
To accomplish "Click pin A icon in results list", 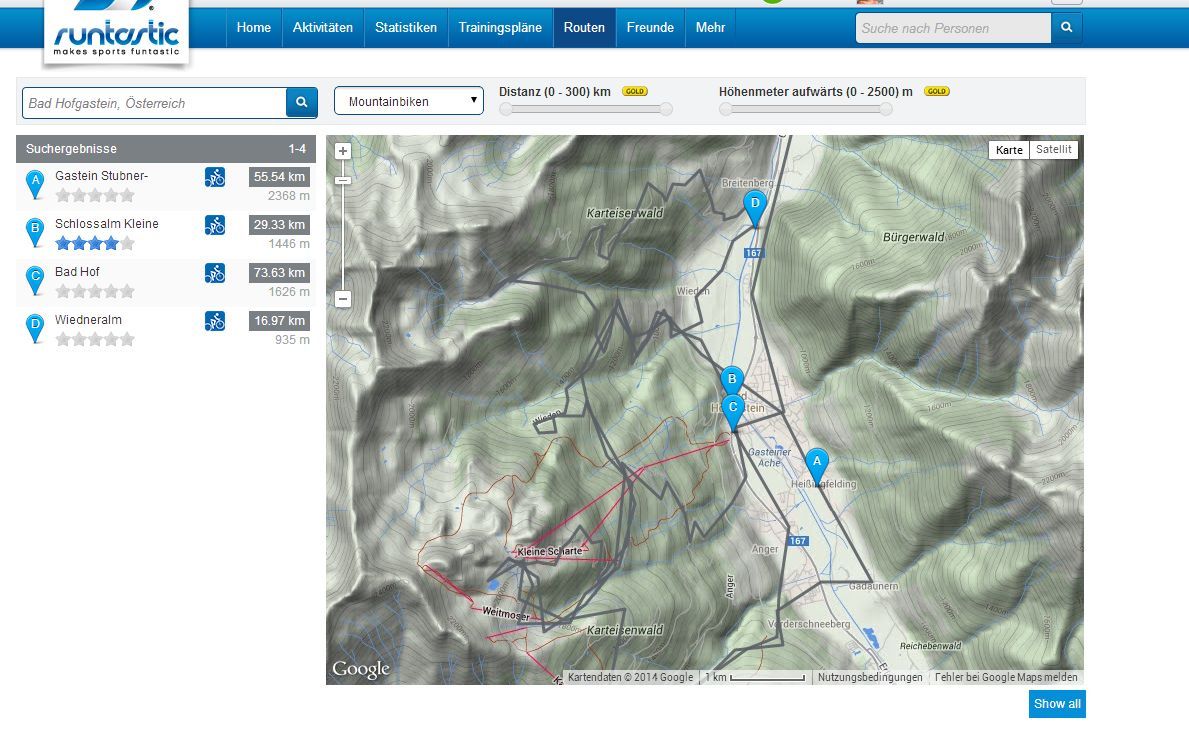I will [35, 183].
